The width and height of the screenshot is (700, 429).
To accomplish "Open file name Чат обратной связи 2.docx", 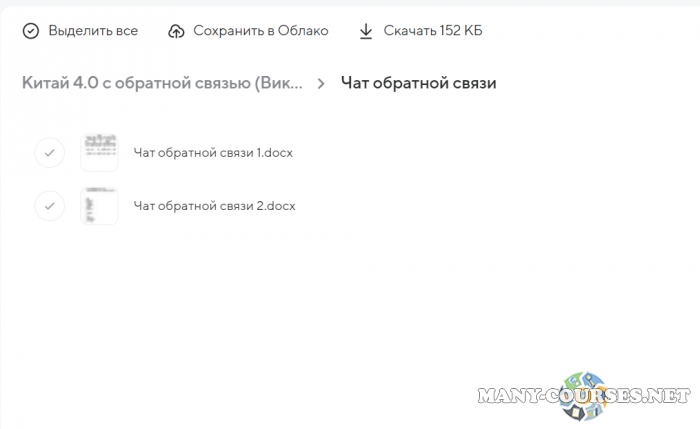I will (x=214, y=206).
